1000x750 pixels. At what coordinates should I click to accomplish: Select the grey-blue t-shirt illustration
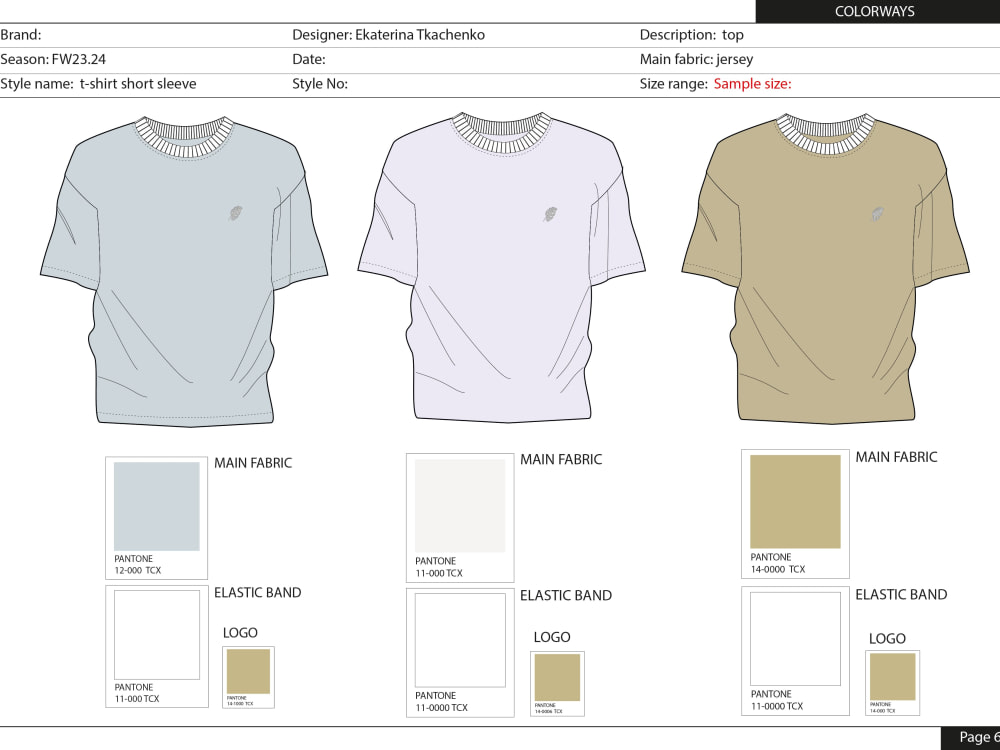coord(184,271)
